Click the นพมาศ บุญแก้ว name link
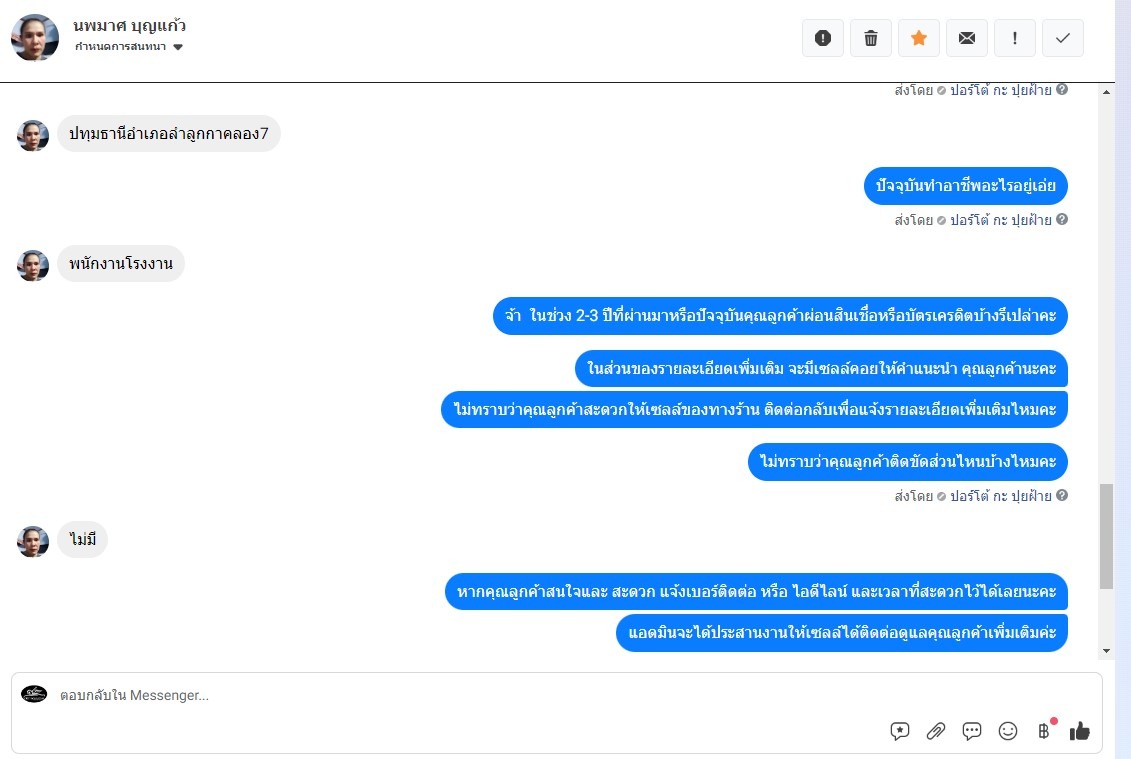Screen dimensions: 1131x759 [x=130, y=26]
